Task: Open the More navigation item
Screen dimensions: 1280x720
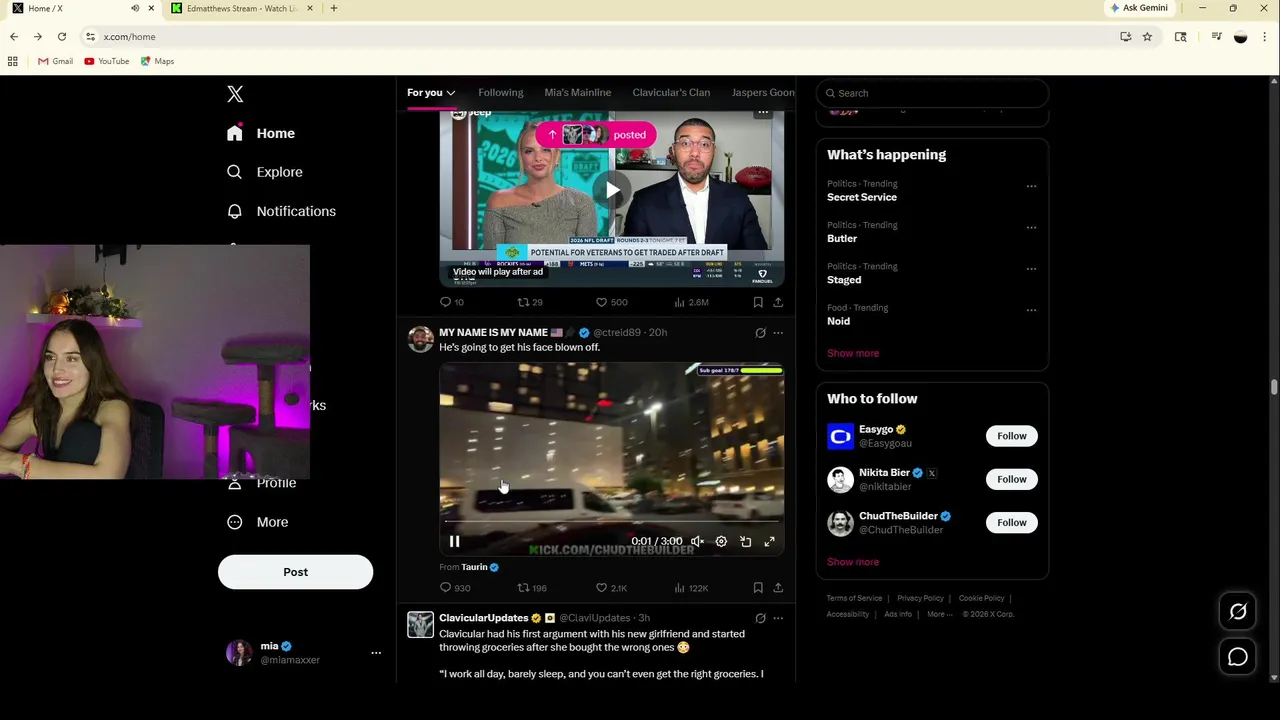Action: click(x=258, y=522)
